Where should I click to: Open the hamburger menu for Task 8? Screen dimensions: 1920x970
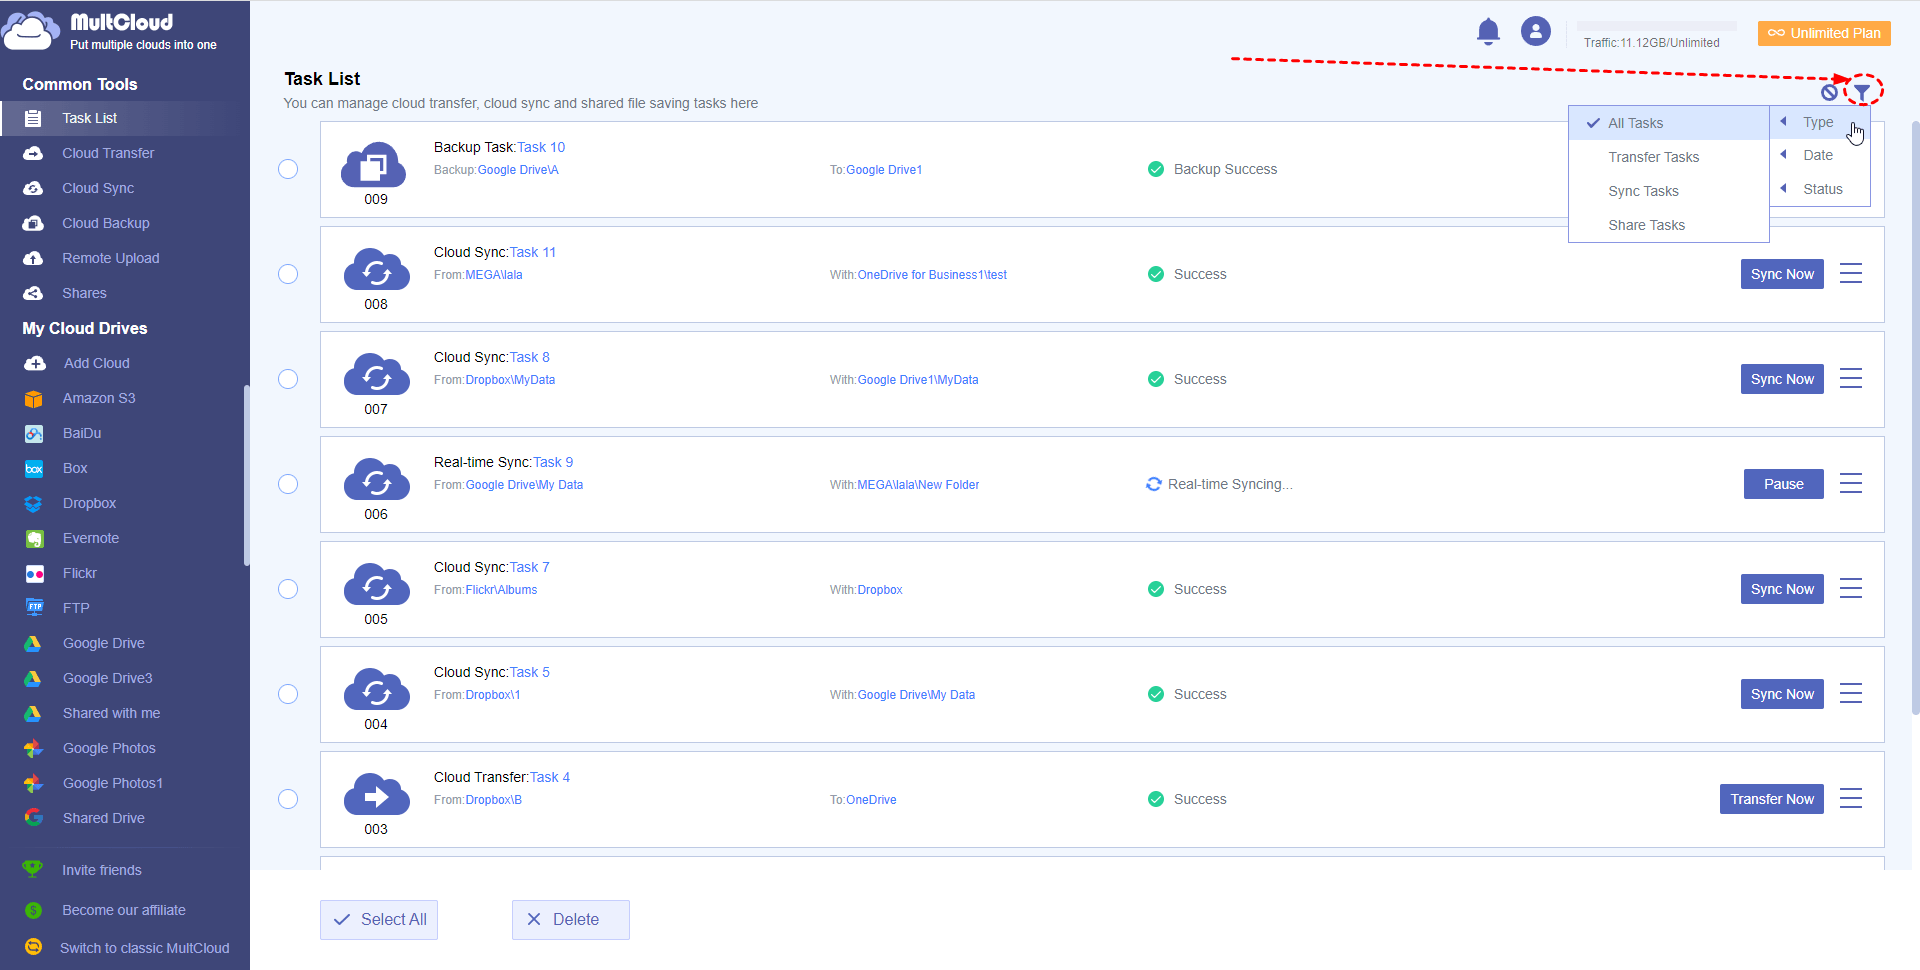(1850, 379)
